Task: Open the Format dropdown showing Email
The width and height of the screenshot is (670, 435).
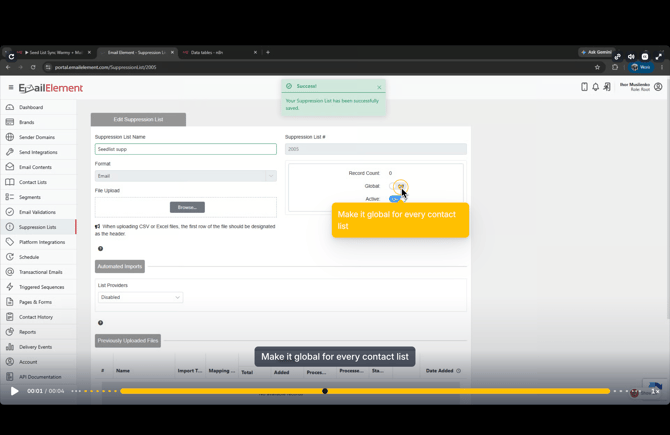Action: [185, 176]
